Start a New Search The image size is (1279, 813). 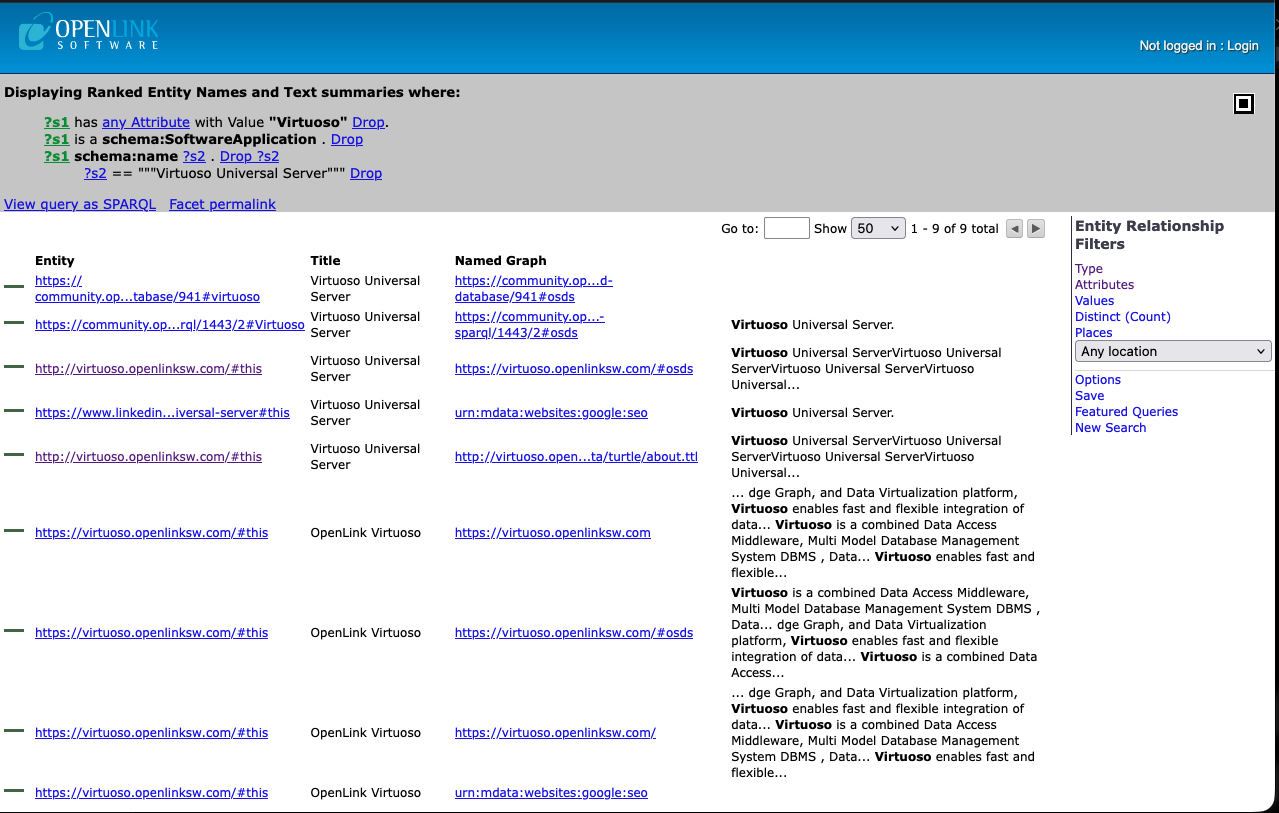click(1110, 428)
